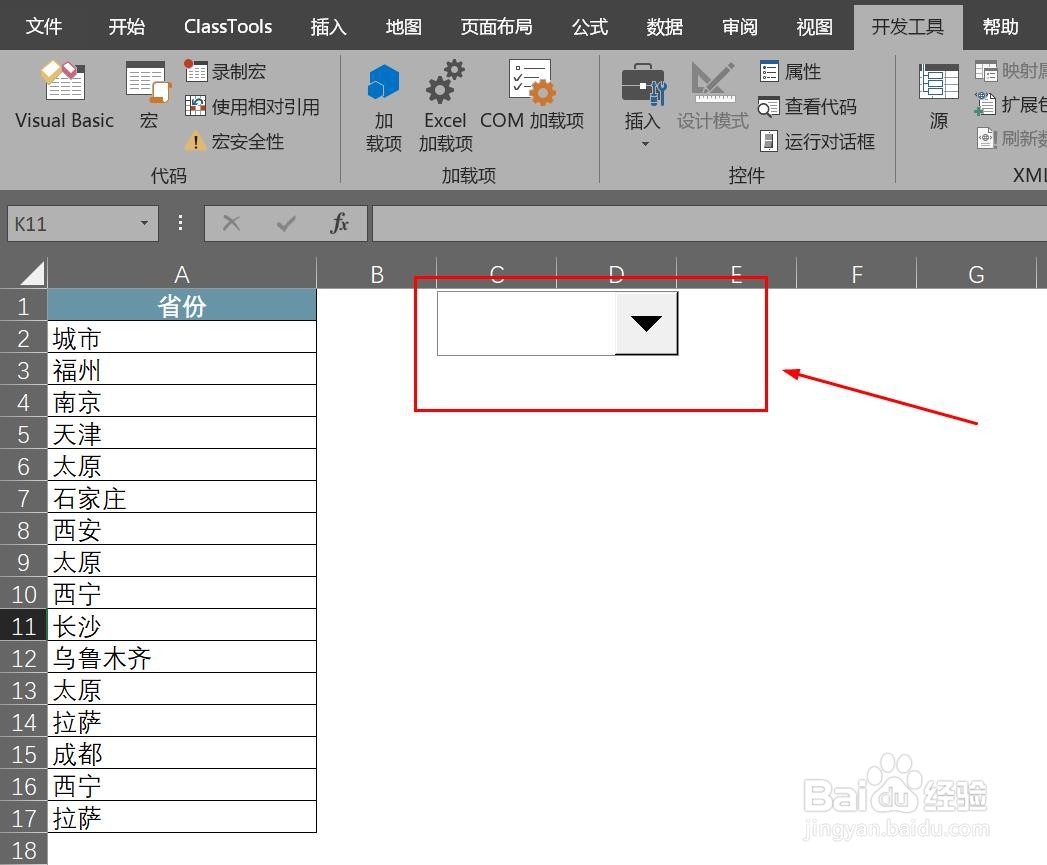Click 拉萨 in row 17
This screenshot has width=1047, height=865.
(x=182, y=818)
